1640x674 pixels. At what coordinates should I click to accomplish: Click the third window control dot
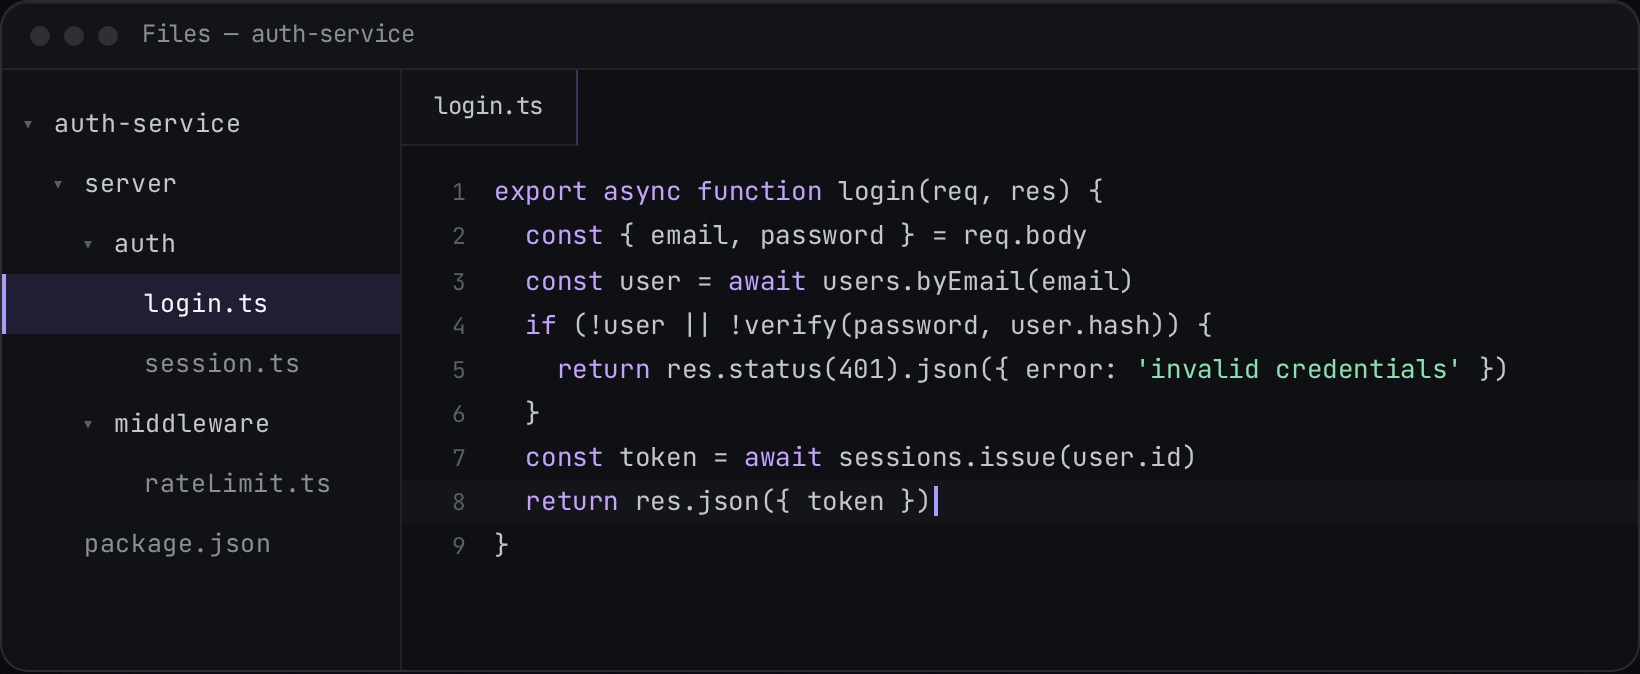coord(108,36)
